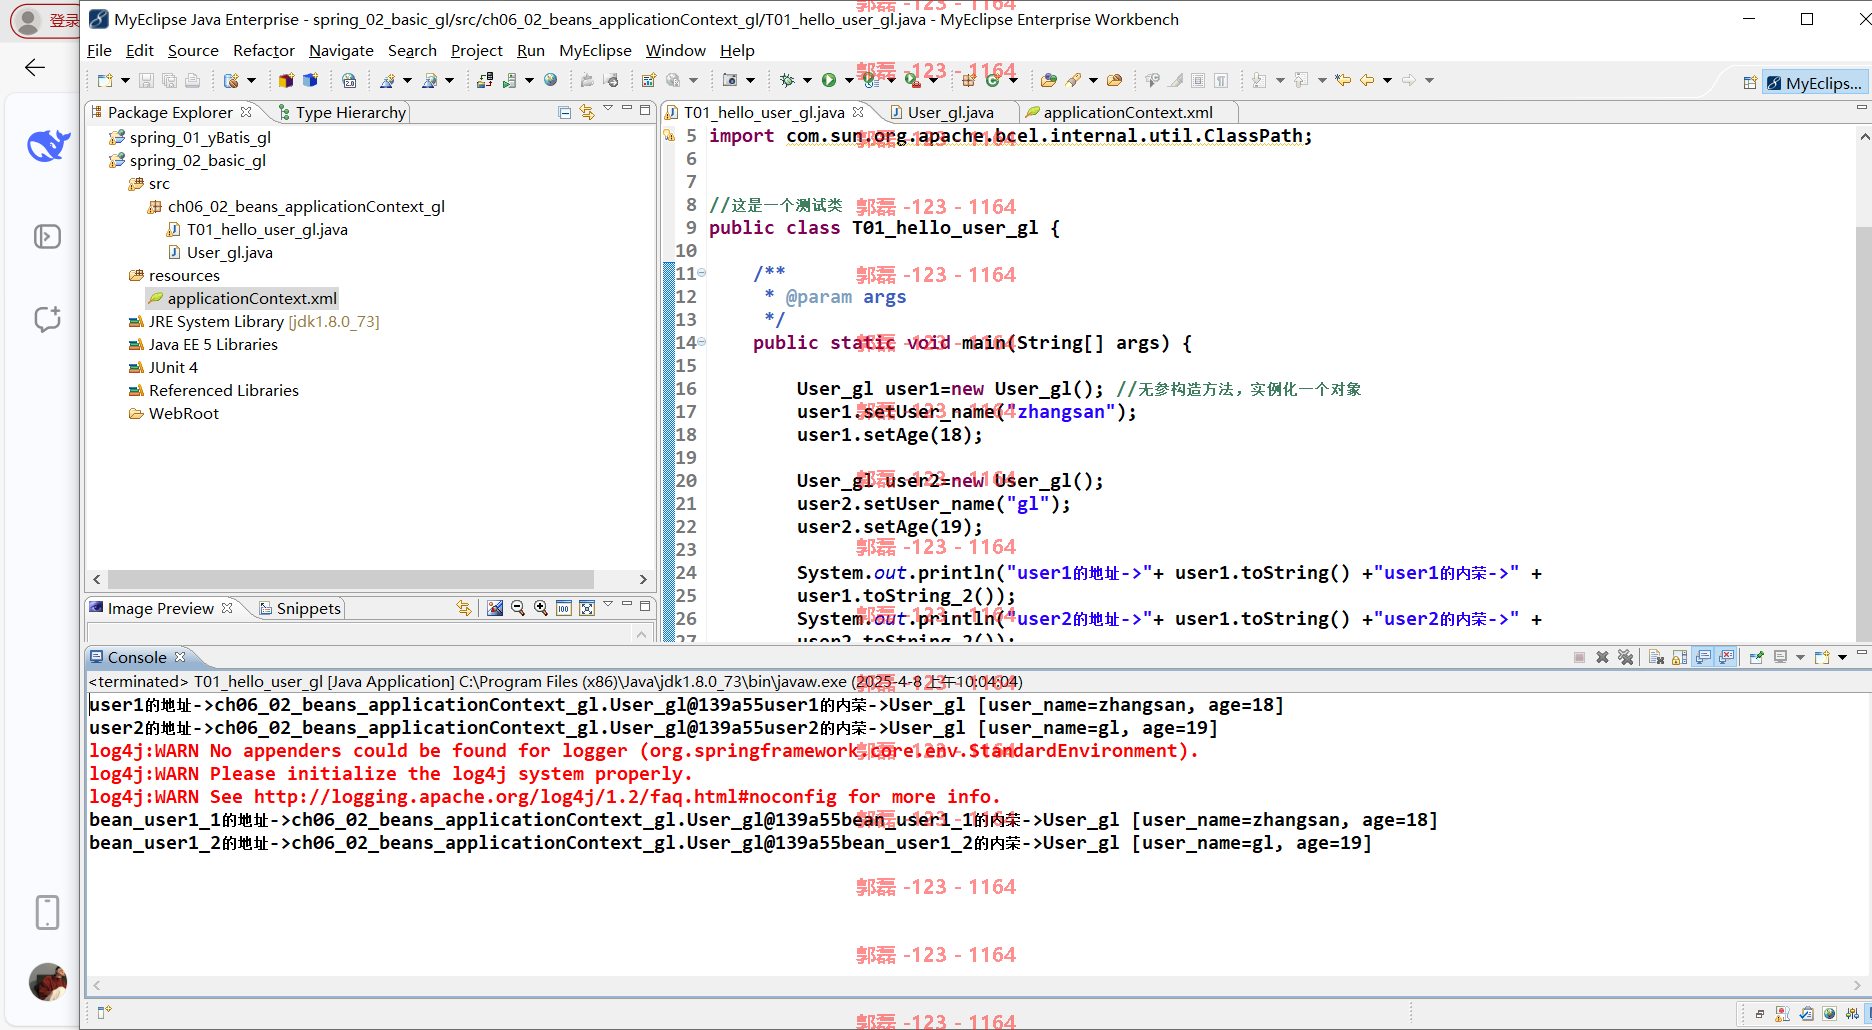
Task: Open the Run dropdown arrow
Action: coord(849,80)
